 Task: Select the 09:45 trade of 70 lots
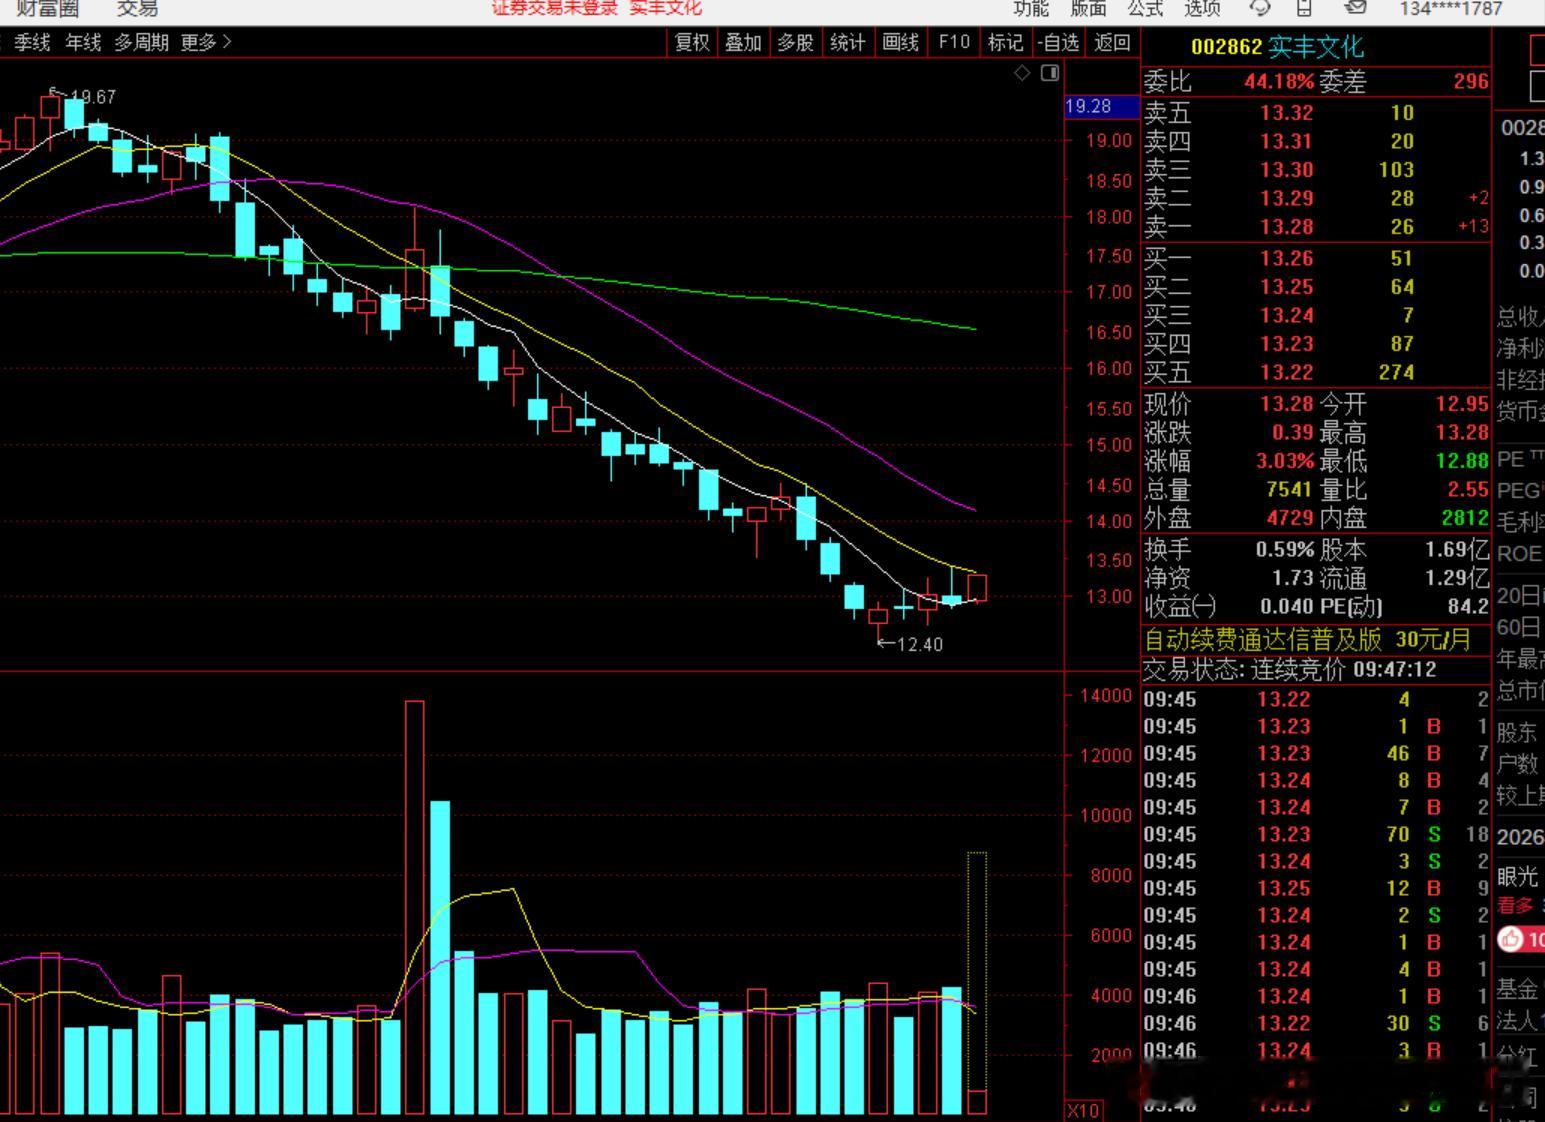point(1316,834)
